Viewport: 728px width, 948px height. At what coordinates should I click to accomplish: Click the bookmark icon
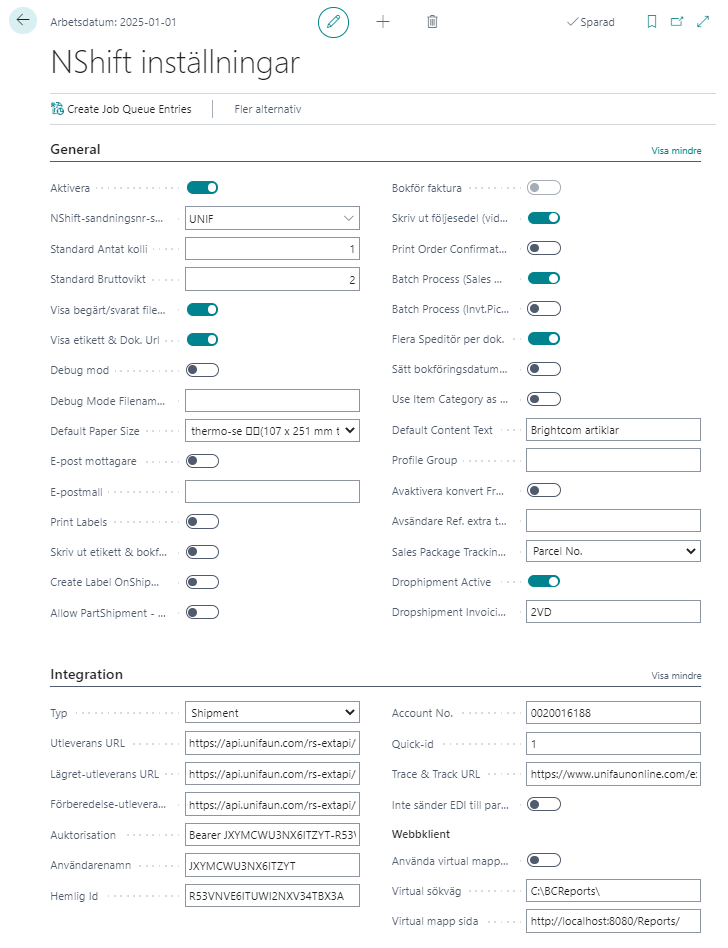click(652, 21)
